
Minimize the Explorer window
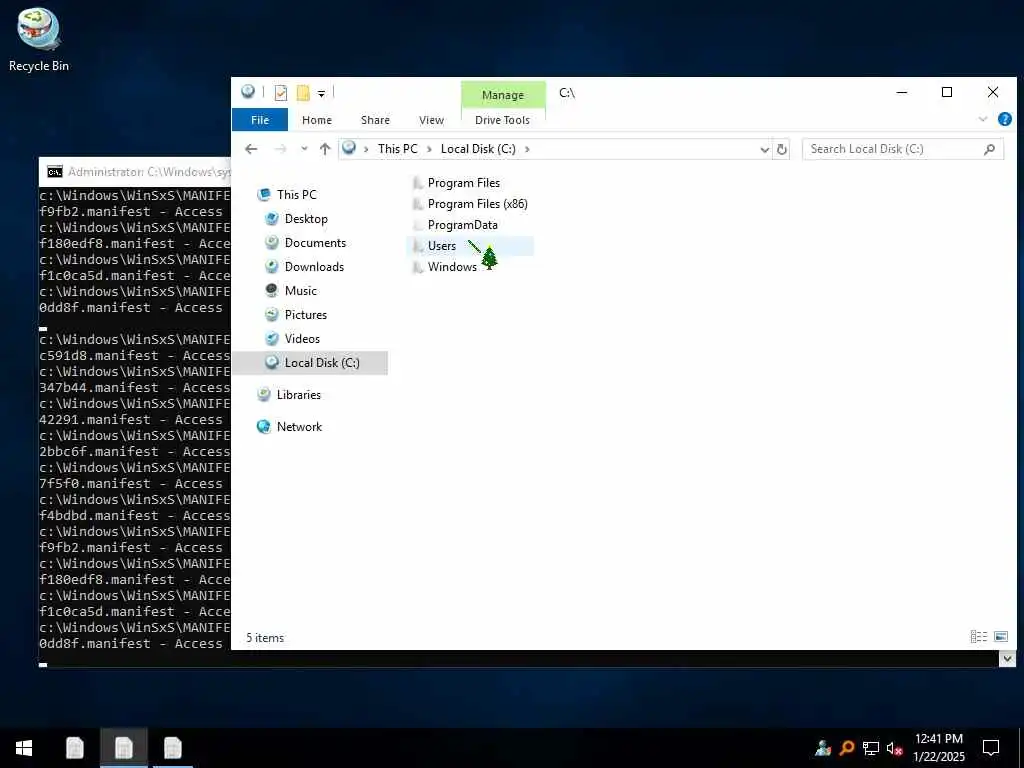point(902,92)
